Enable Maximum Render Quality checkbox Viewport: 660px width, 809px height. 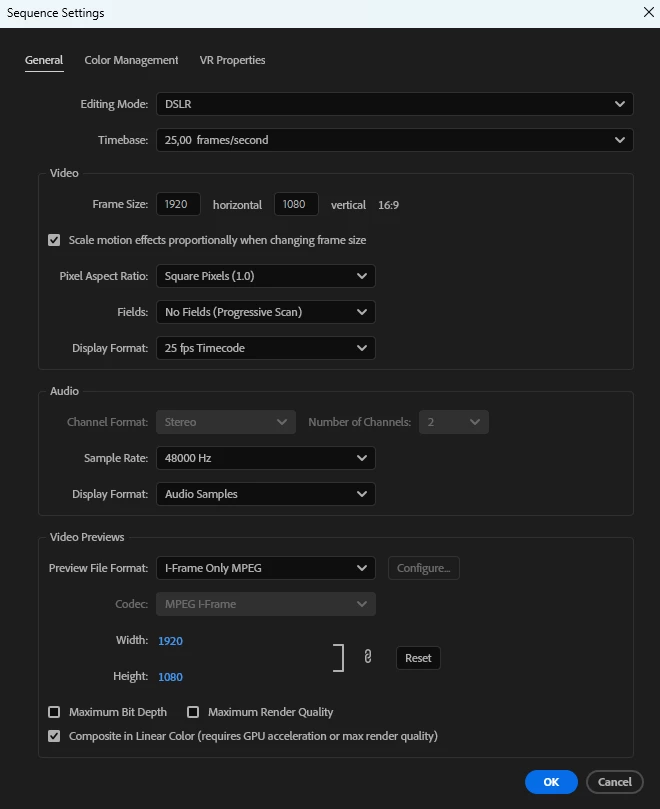click(x=193, y=712)
